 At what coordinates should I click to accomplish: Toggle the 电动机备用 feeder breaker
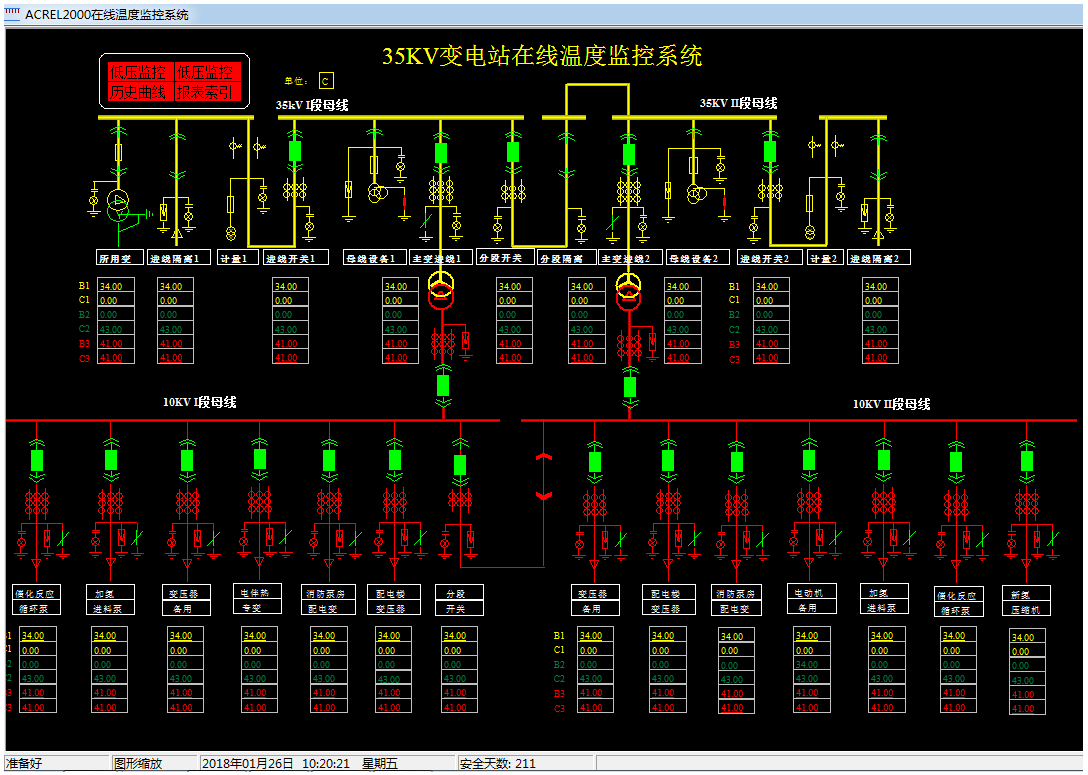[x=809, y=459]
